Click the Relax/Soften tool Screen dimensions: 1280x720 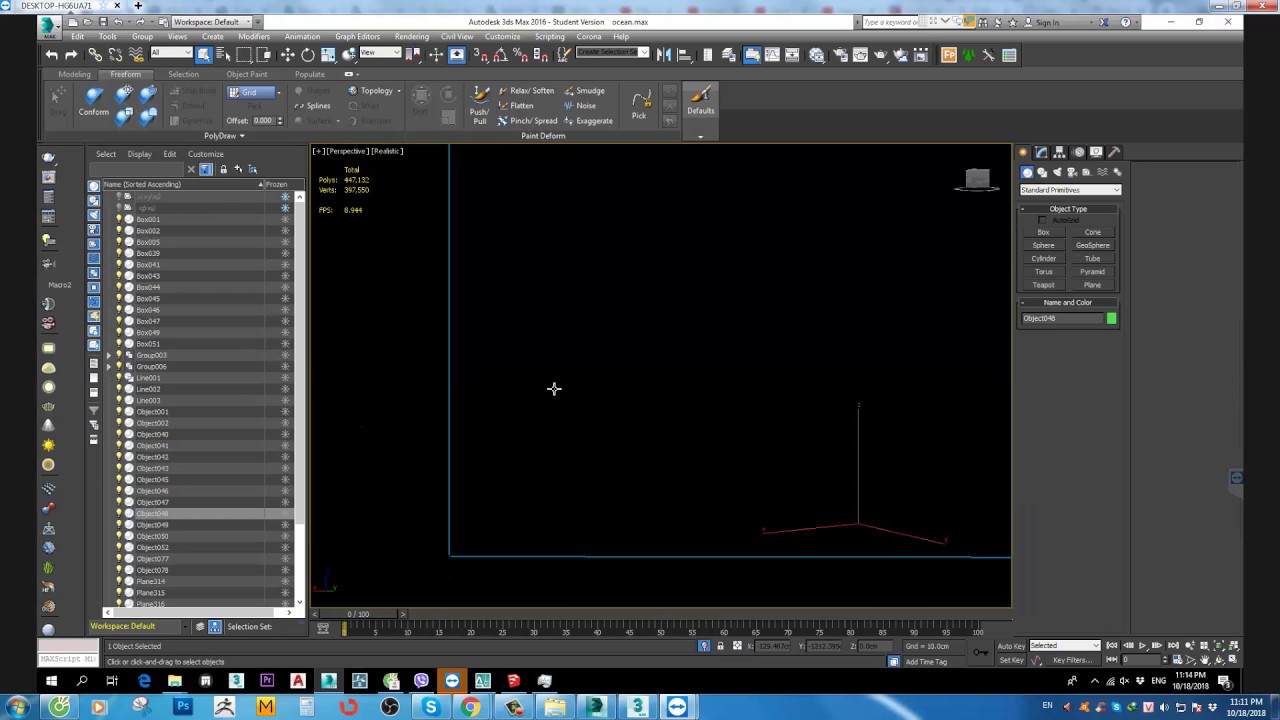click(526, 91)
